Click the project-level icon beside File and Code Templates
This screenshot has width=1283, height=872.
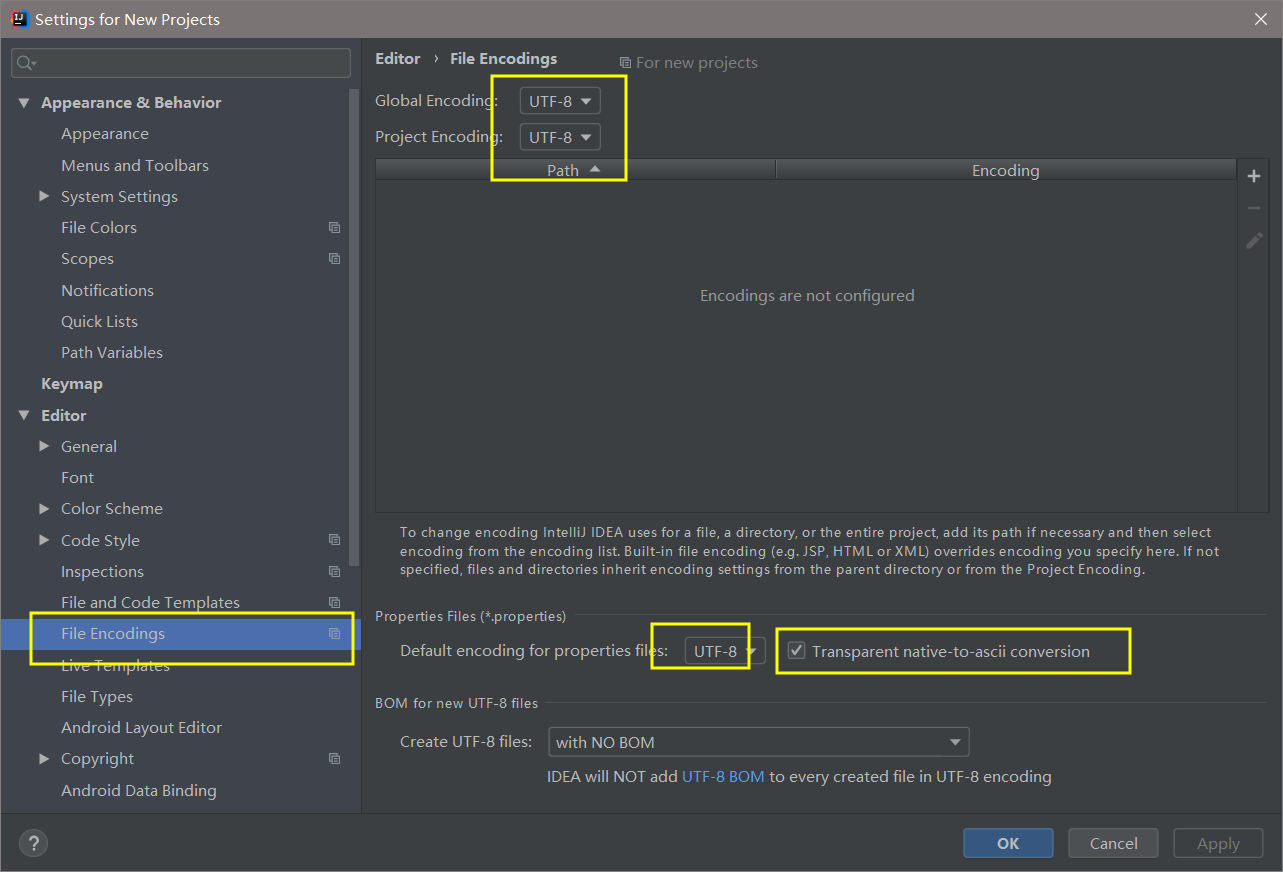[x=334, y=603]
